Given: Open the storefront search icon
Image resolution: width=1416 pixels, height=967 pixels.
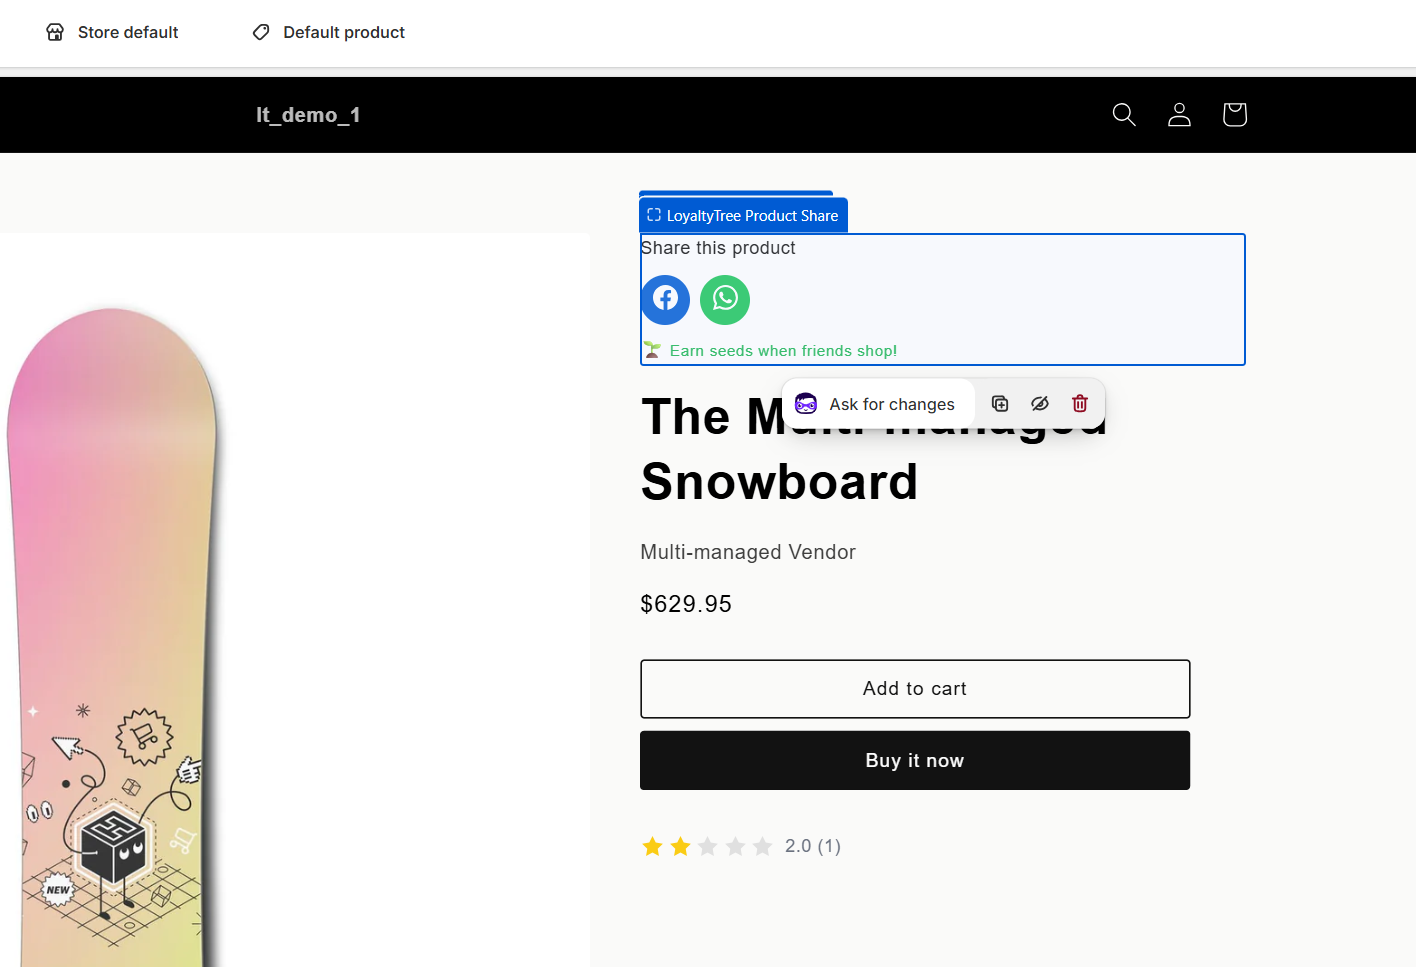Looking at the screenshot, I should point(1124,115).
